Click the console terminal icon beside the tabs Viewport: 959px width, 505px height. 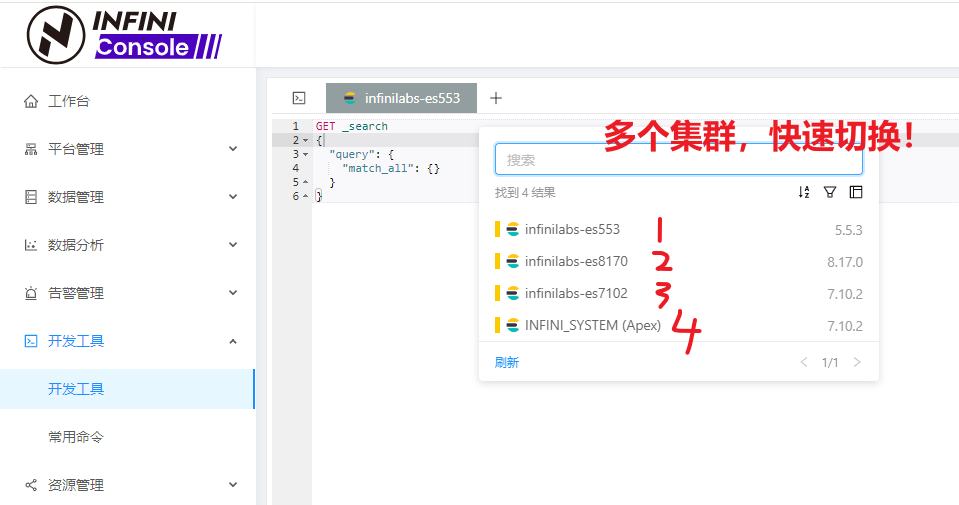click(x=299, y=98)
